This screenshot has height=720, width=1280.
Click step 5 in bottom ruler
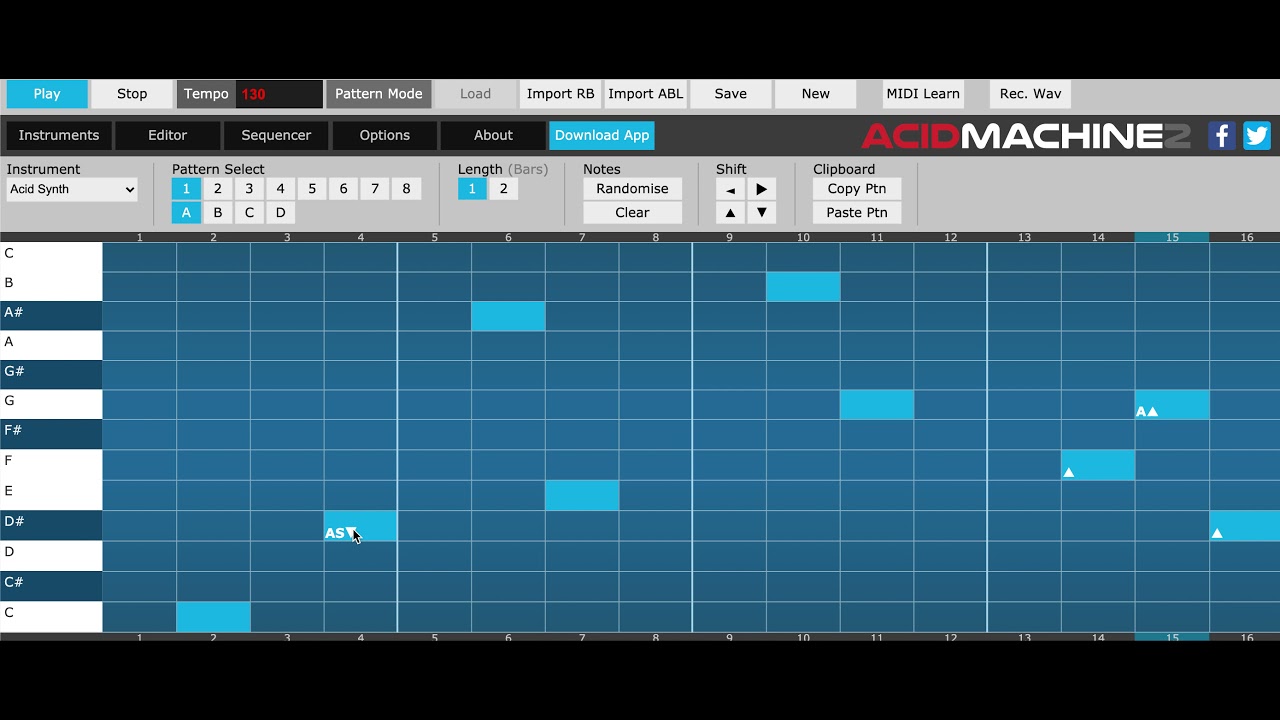[x=434, y=637]
